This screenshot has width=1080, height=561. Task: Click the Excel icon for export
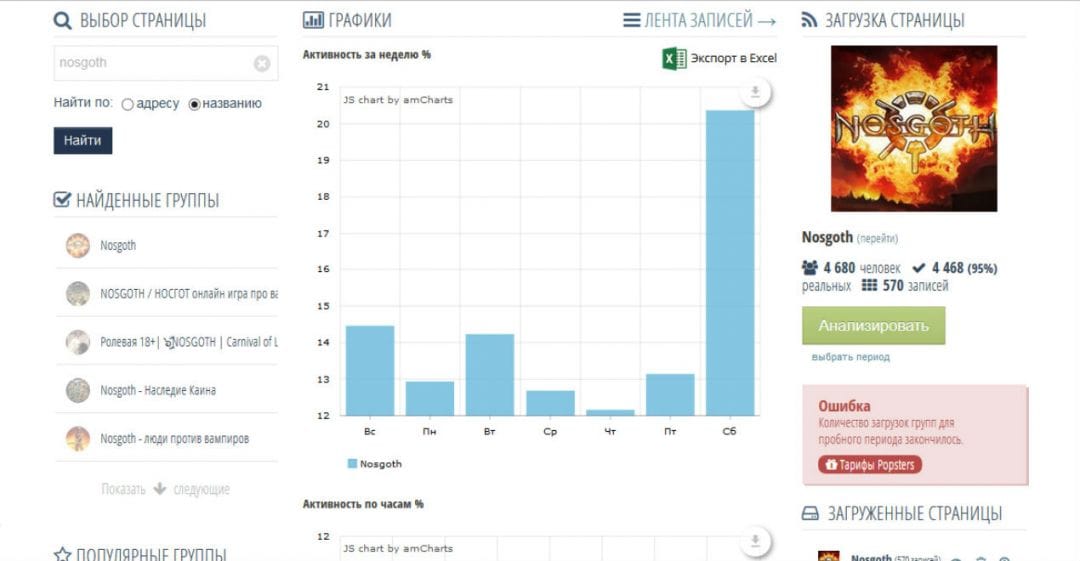point(674,59)
